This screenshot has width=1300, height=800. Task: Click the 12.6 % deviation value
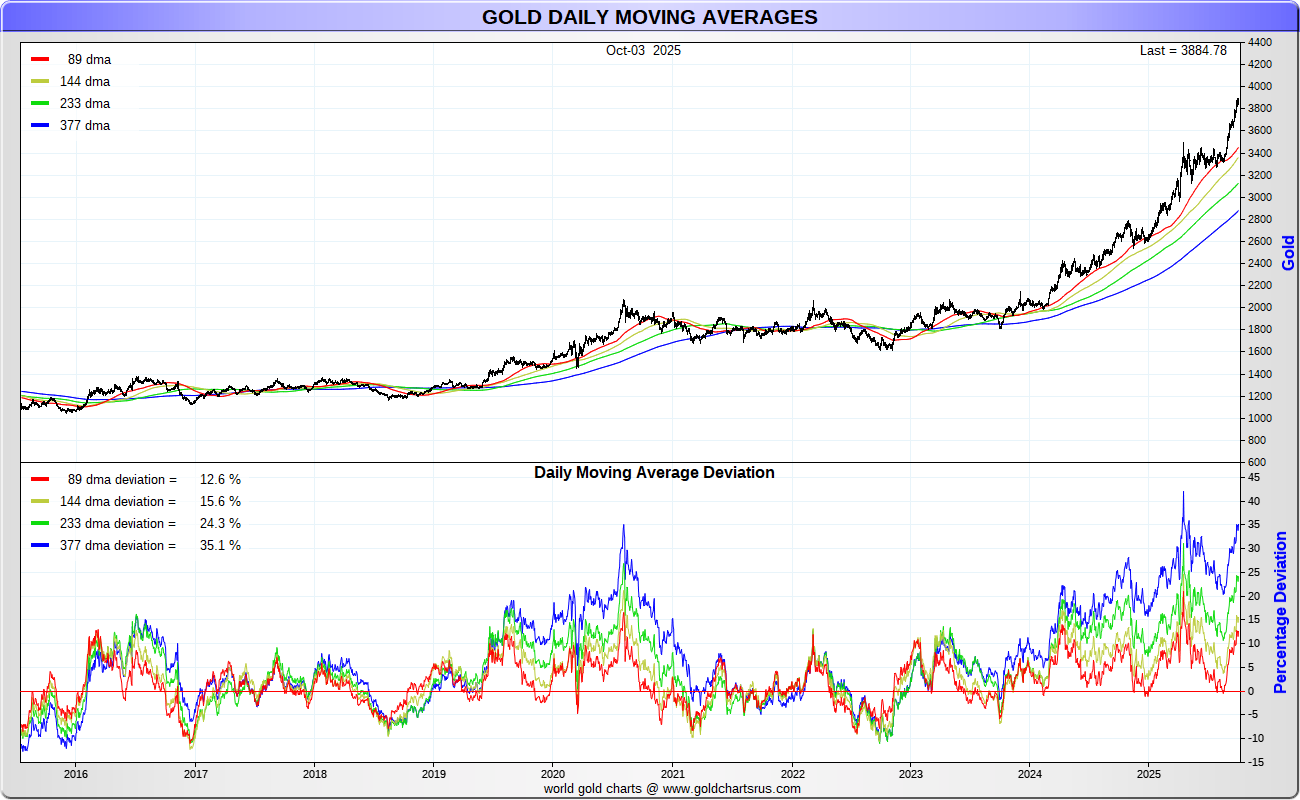[x=220, y=480]
